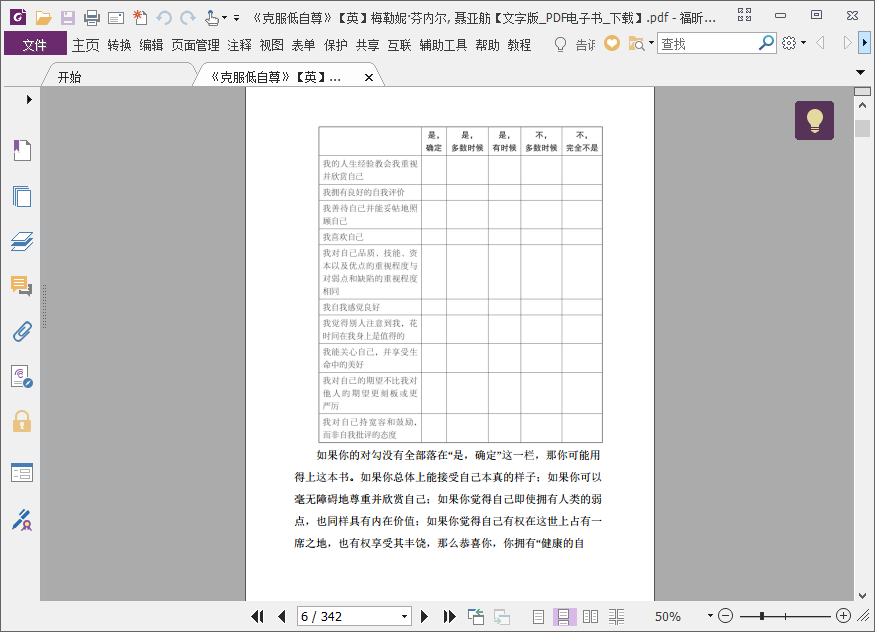Open a file with folder icon
This screenshot has height=632, width=875.
click(44, 18)
